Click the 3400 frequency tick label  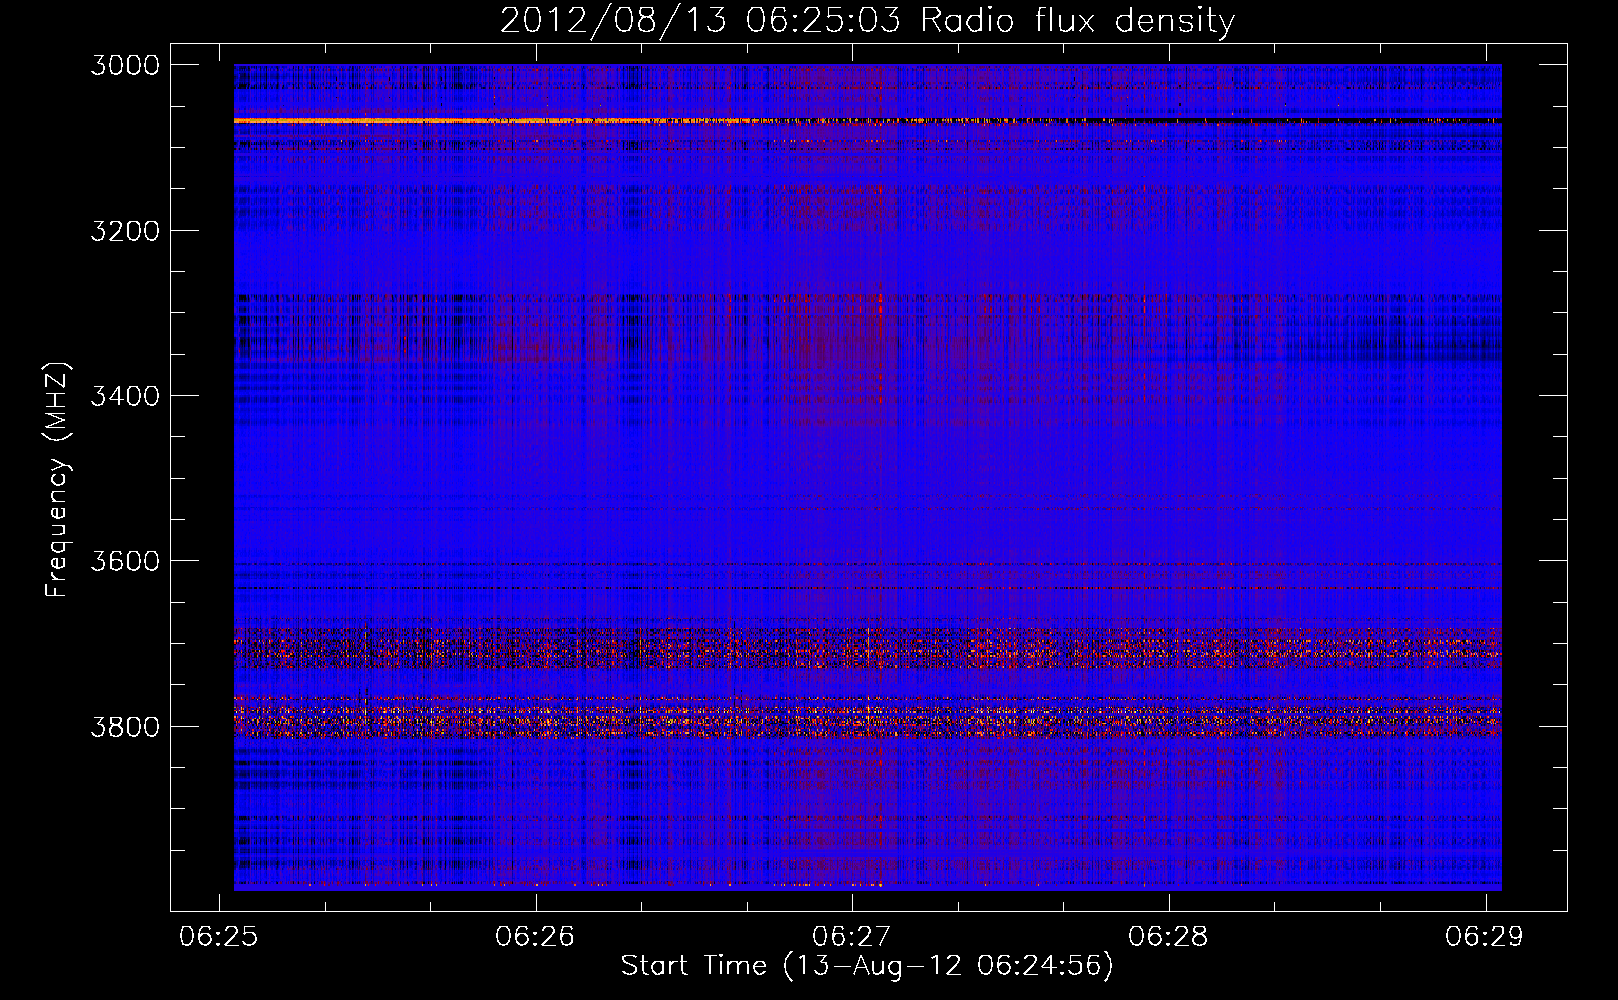(125, 396)
